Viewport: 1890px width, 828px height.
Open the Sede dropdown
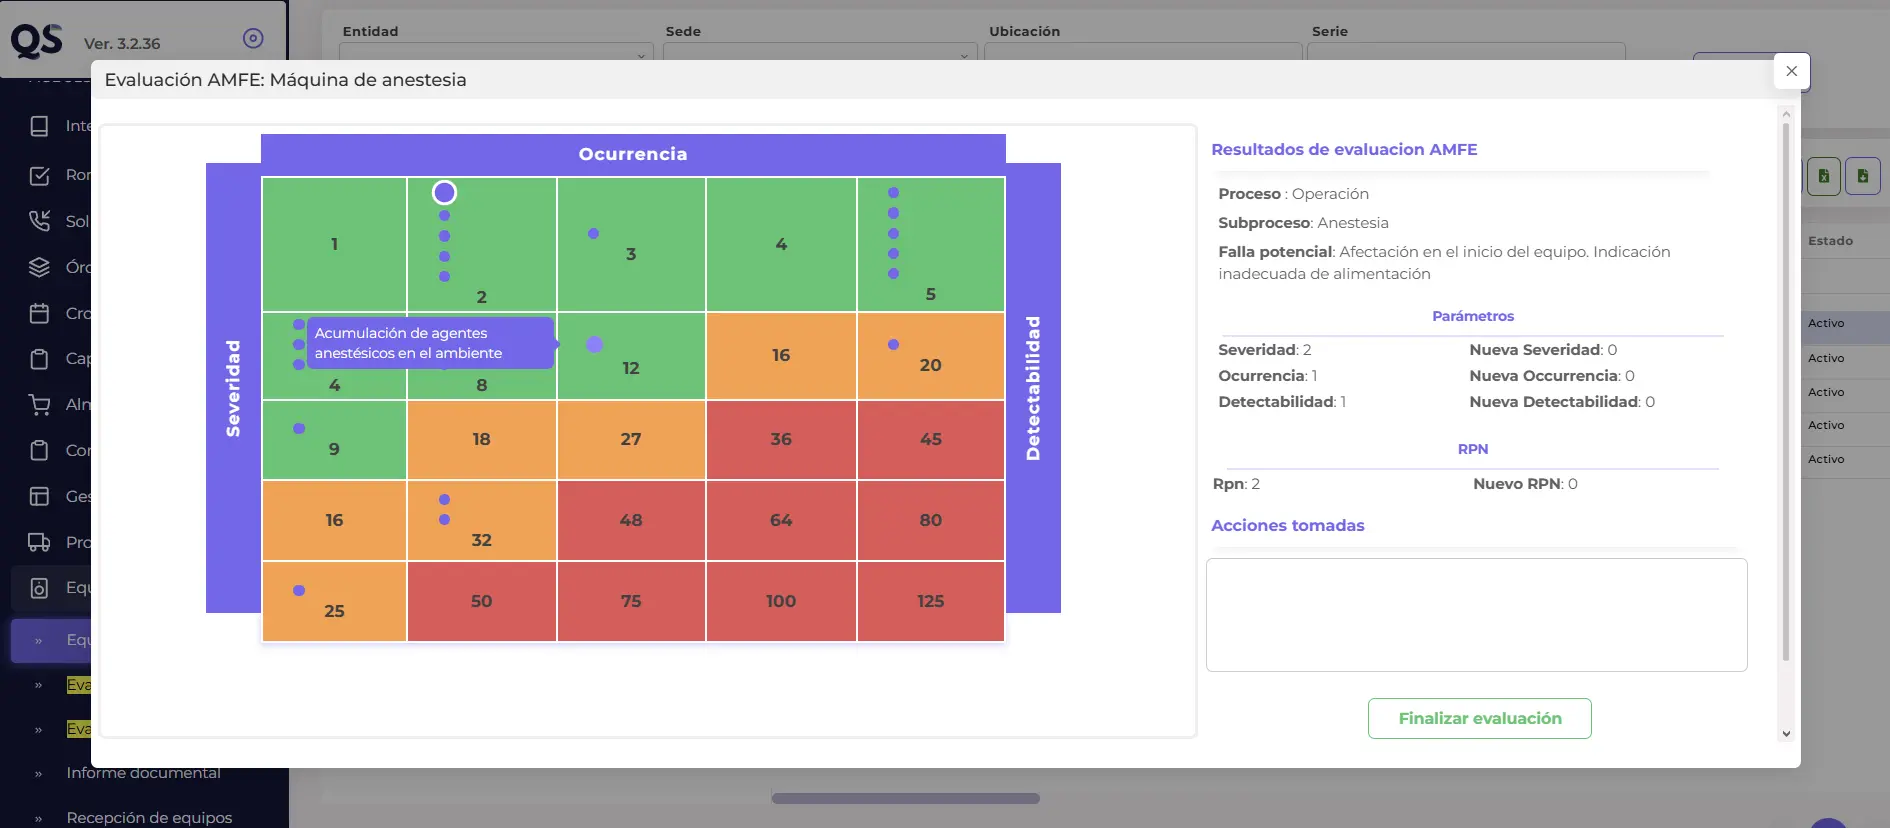pyautogui.click(x=820, y=52)
